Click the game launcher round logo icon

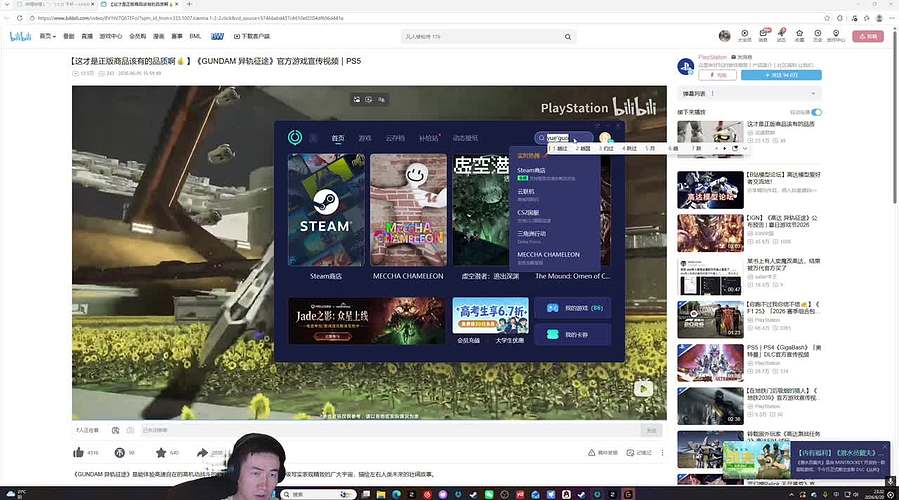tap(295, 138)
